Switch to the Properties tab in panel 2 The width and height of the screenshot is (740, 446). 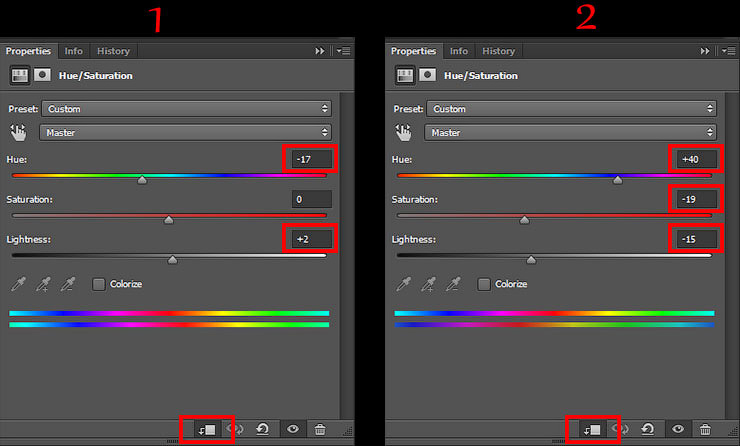[413, 51]
